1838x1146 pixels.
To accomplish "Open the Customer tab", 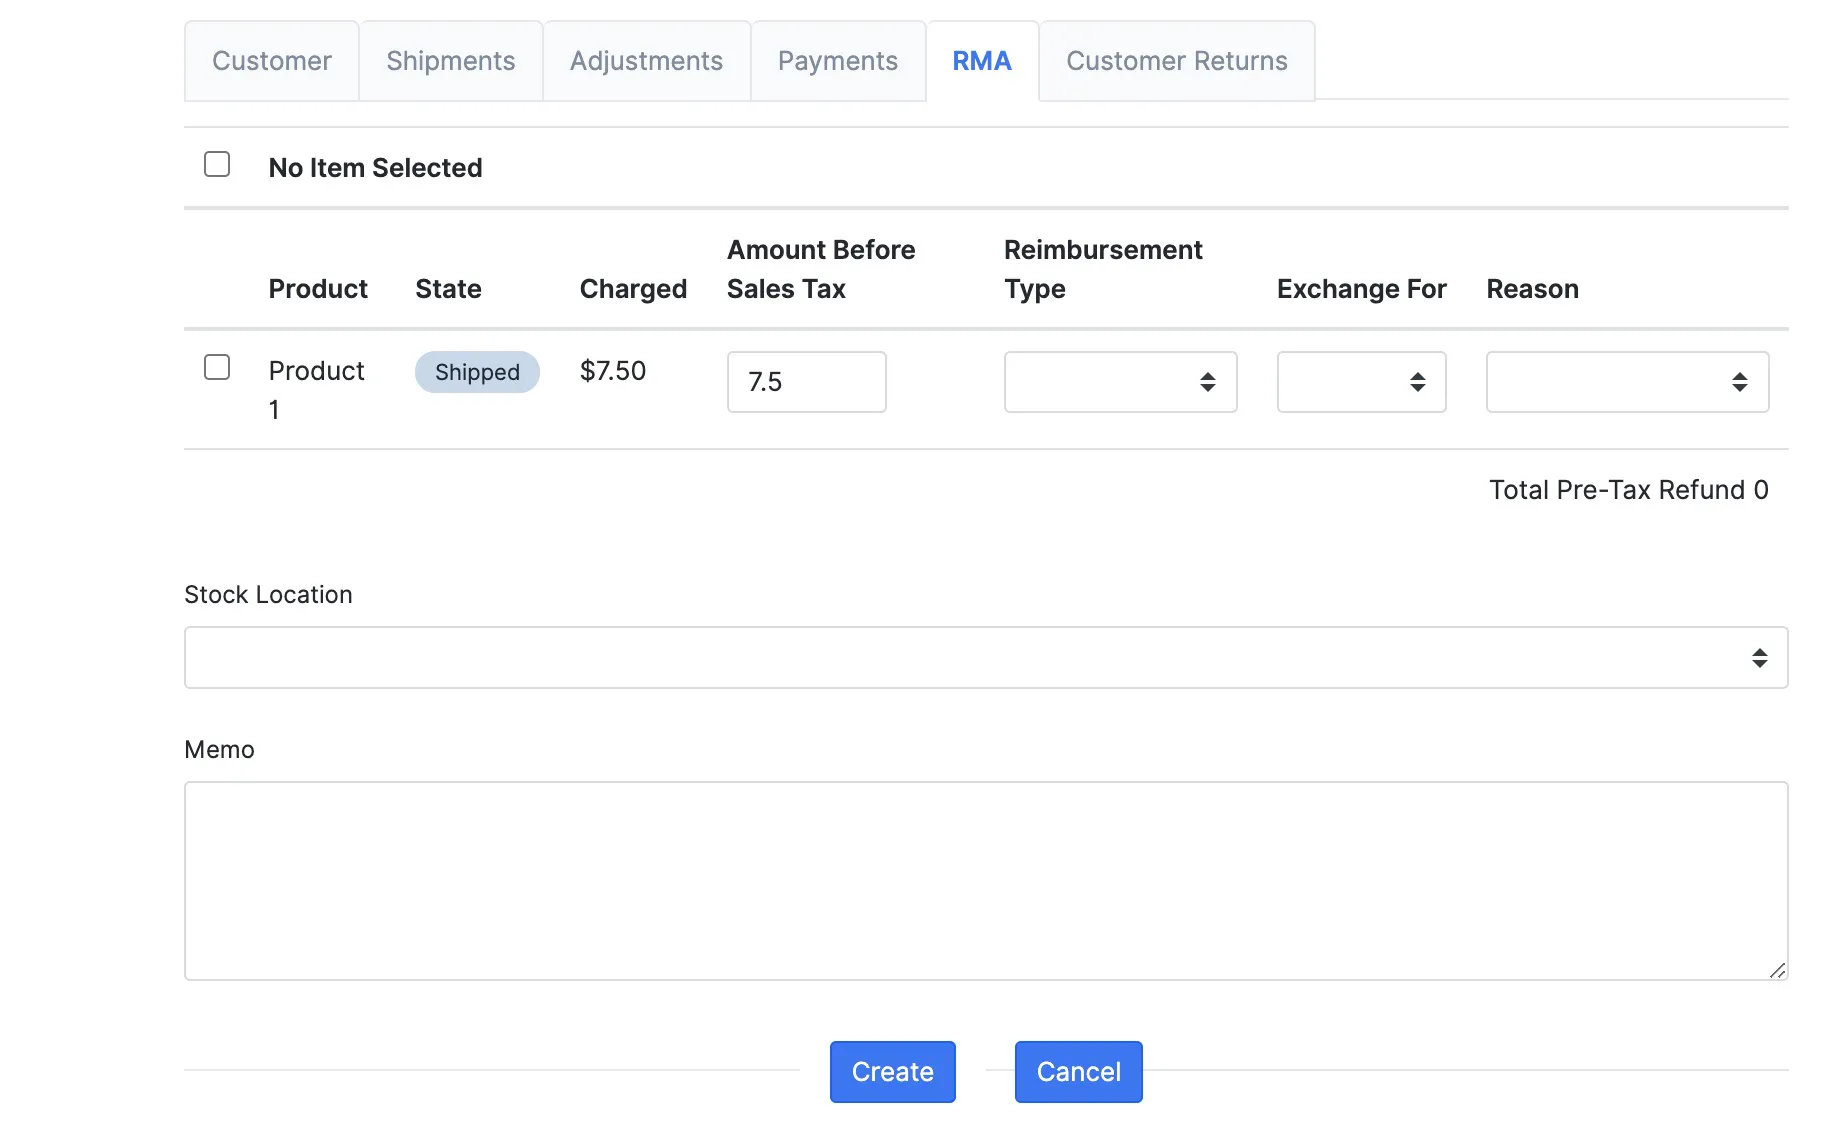I will tap(271, 61).
